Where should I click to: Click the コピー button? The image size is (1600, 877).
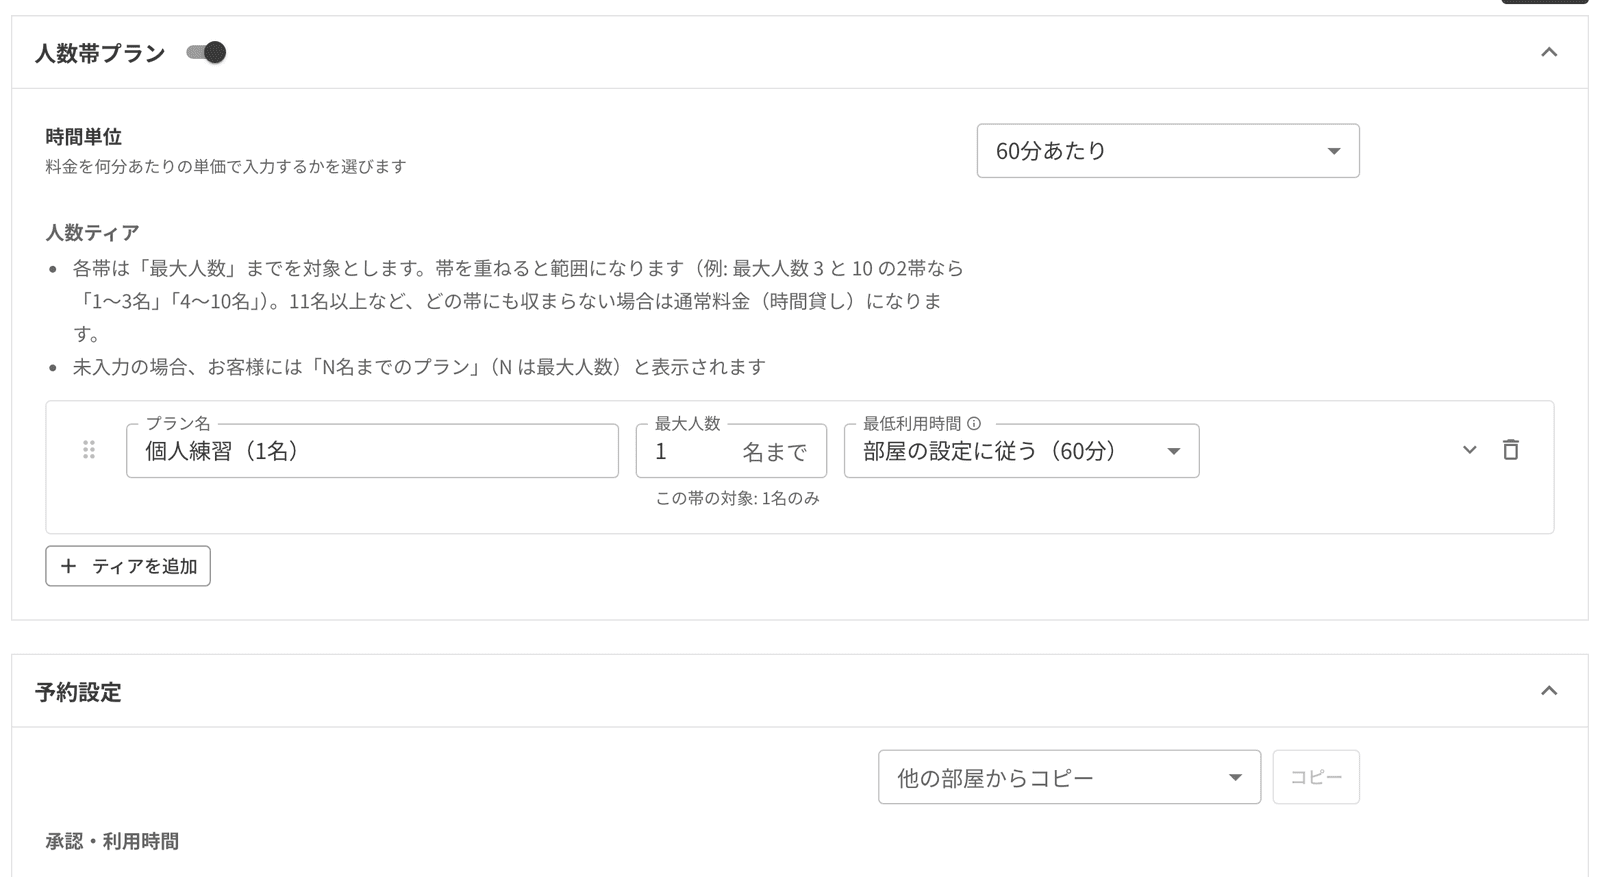(1316, 777)
